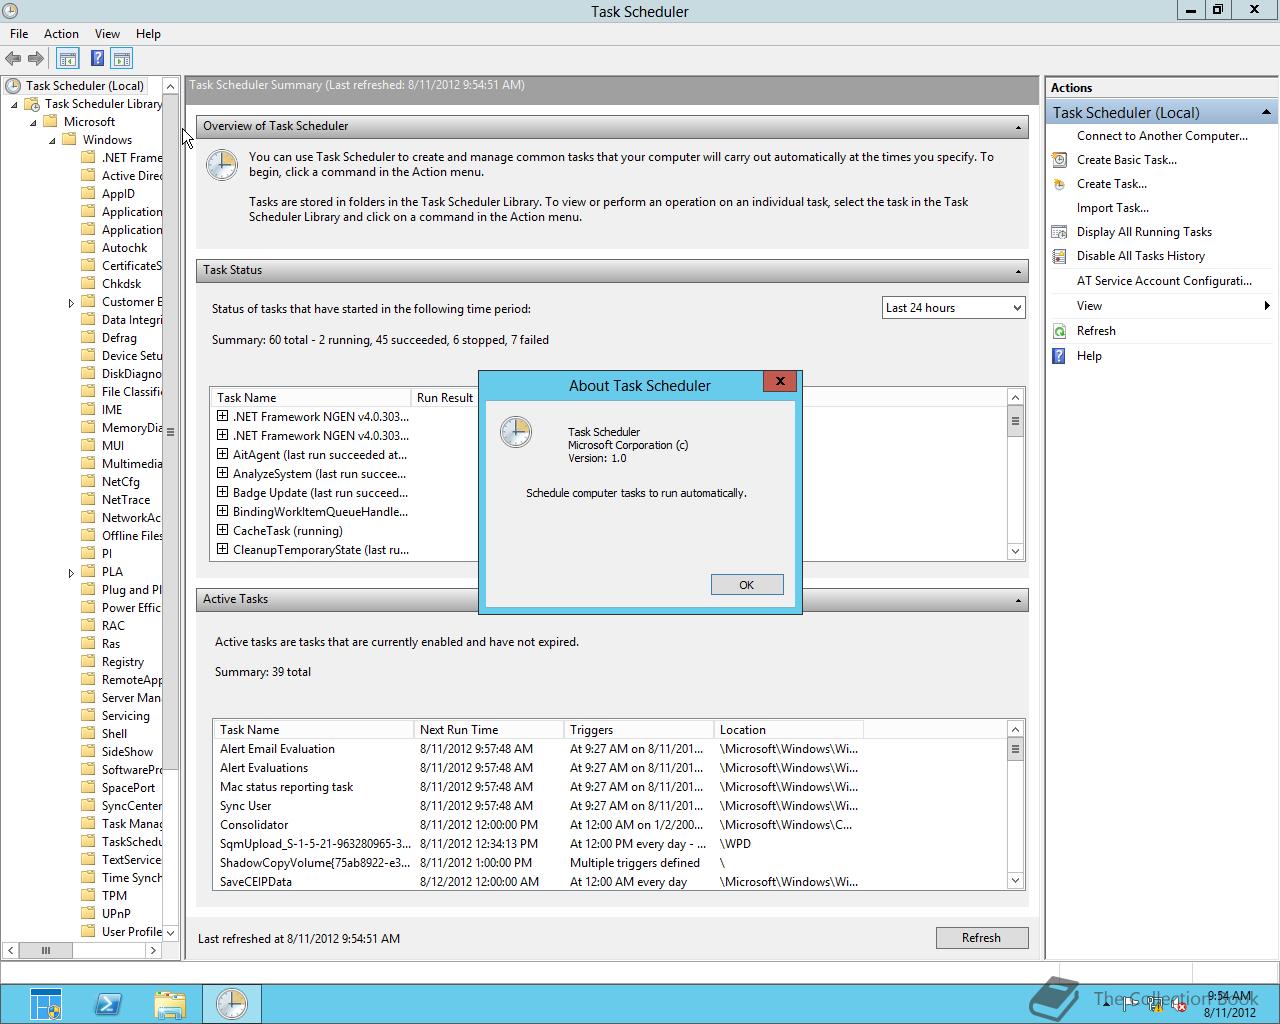
Task: Select Task Scheduler (Local) root node
Action: coord(84,86)
